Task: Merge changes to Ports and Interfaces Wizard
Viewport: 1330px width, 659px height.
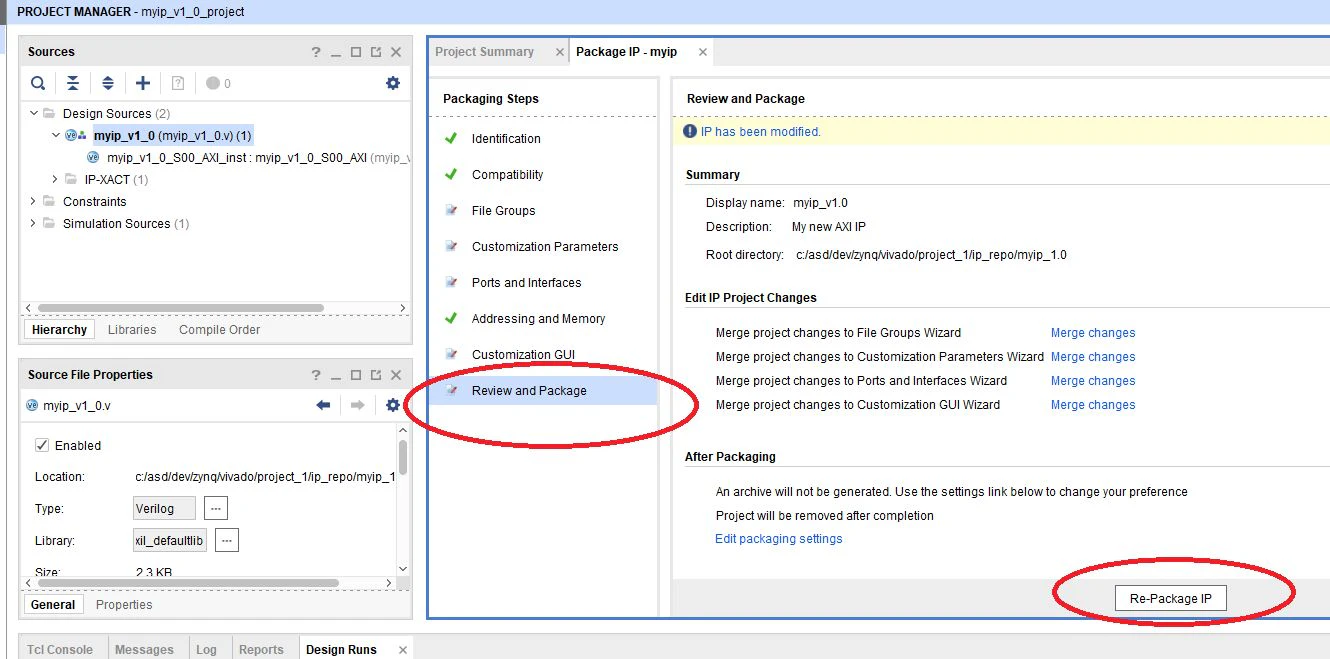Action: pos(1093,381)
